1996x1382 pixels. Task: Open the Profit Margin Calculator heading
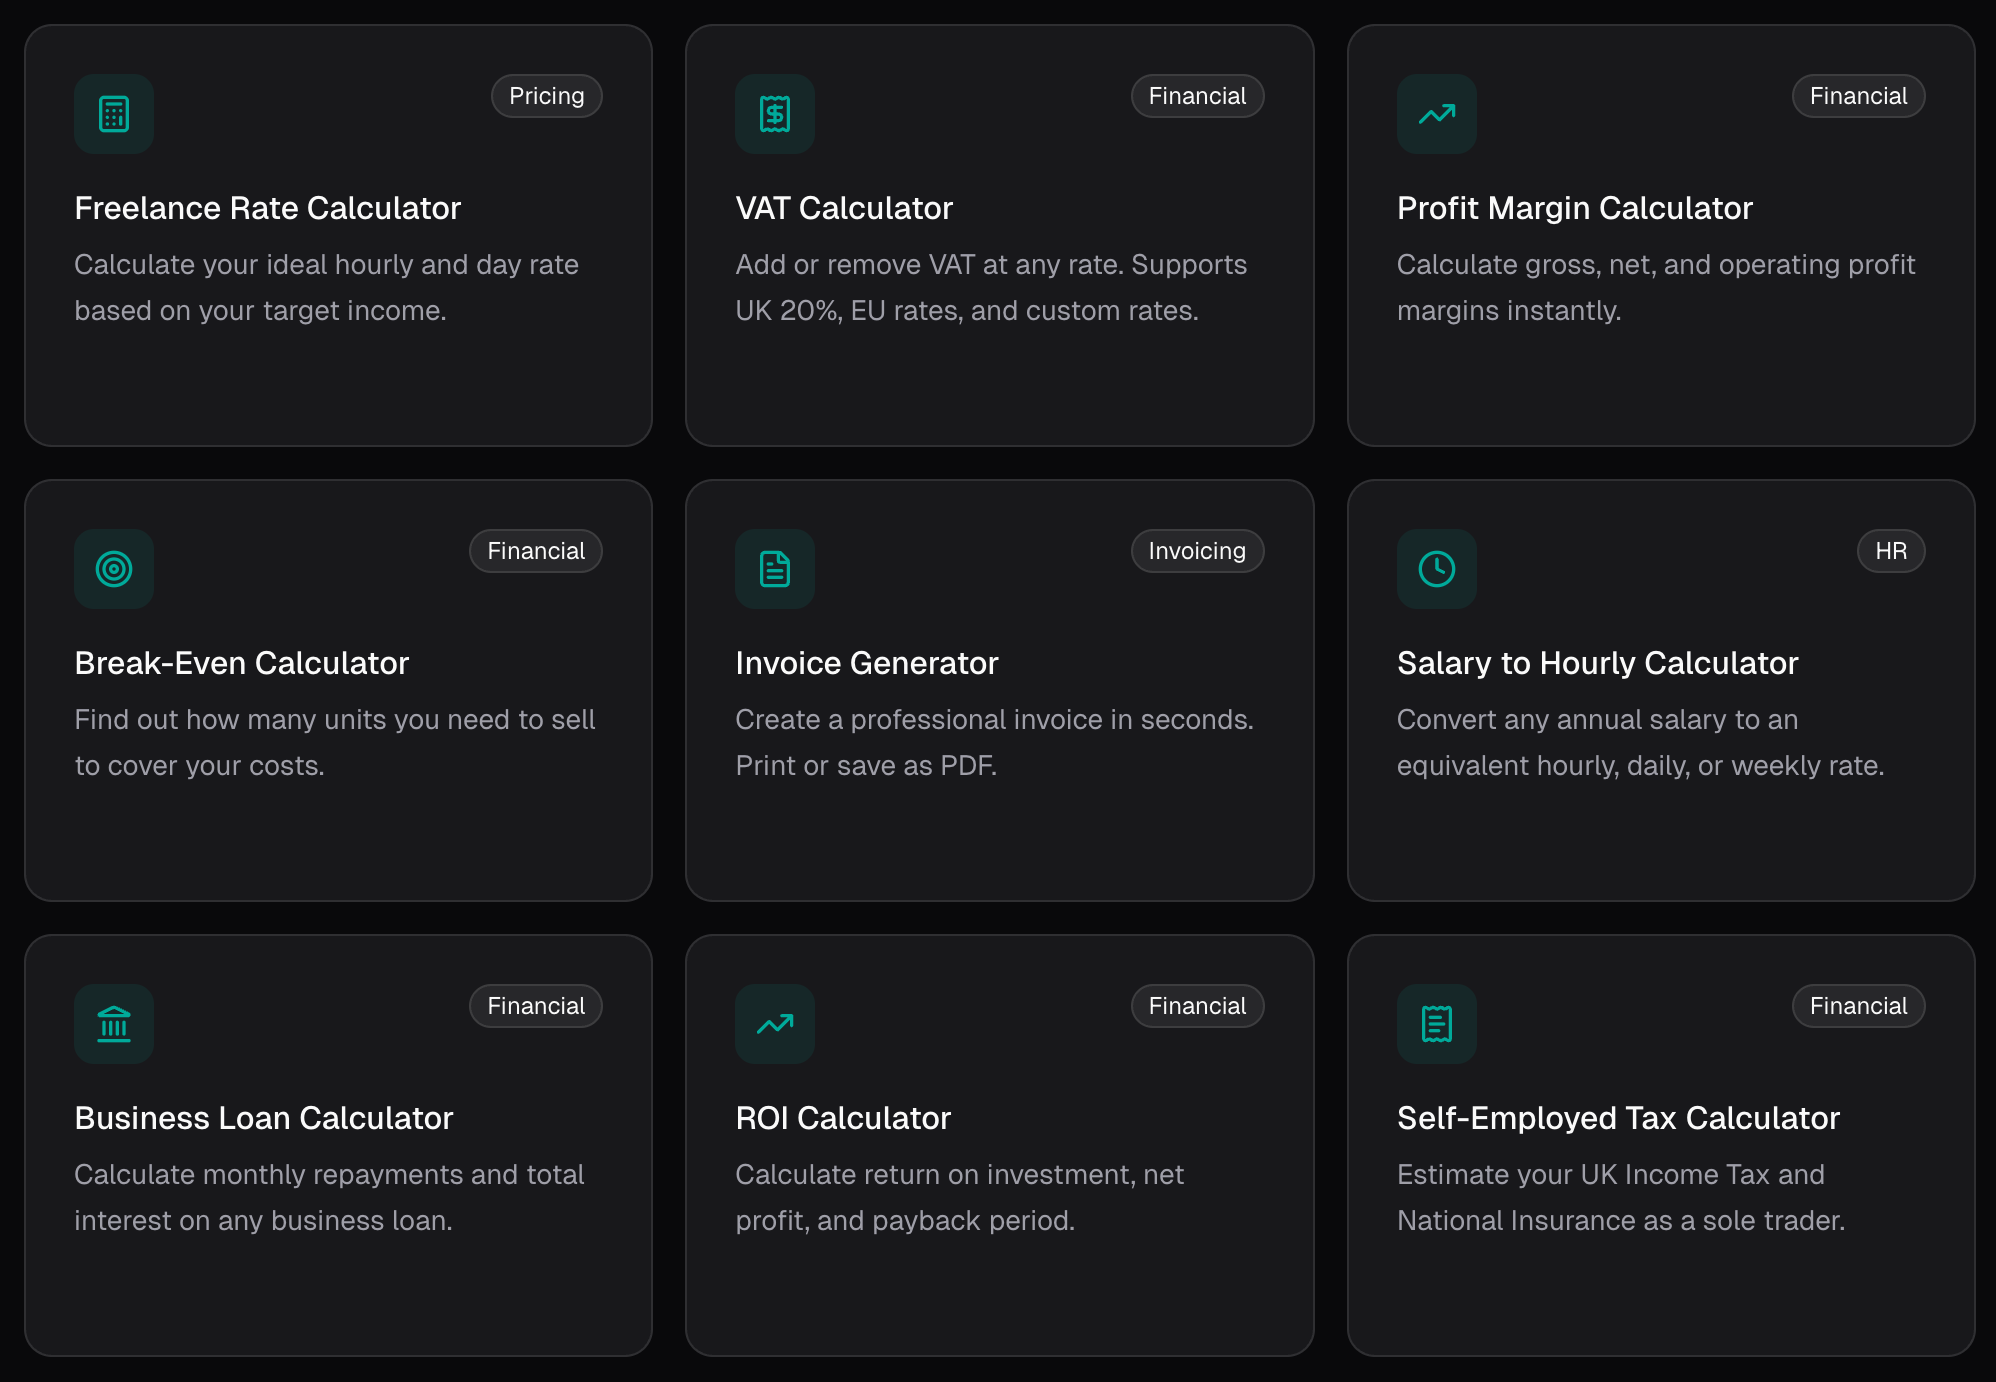1574,208
